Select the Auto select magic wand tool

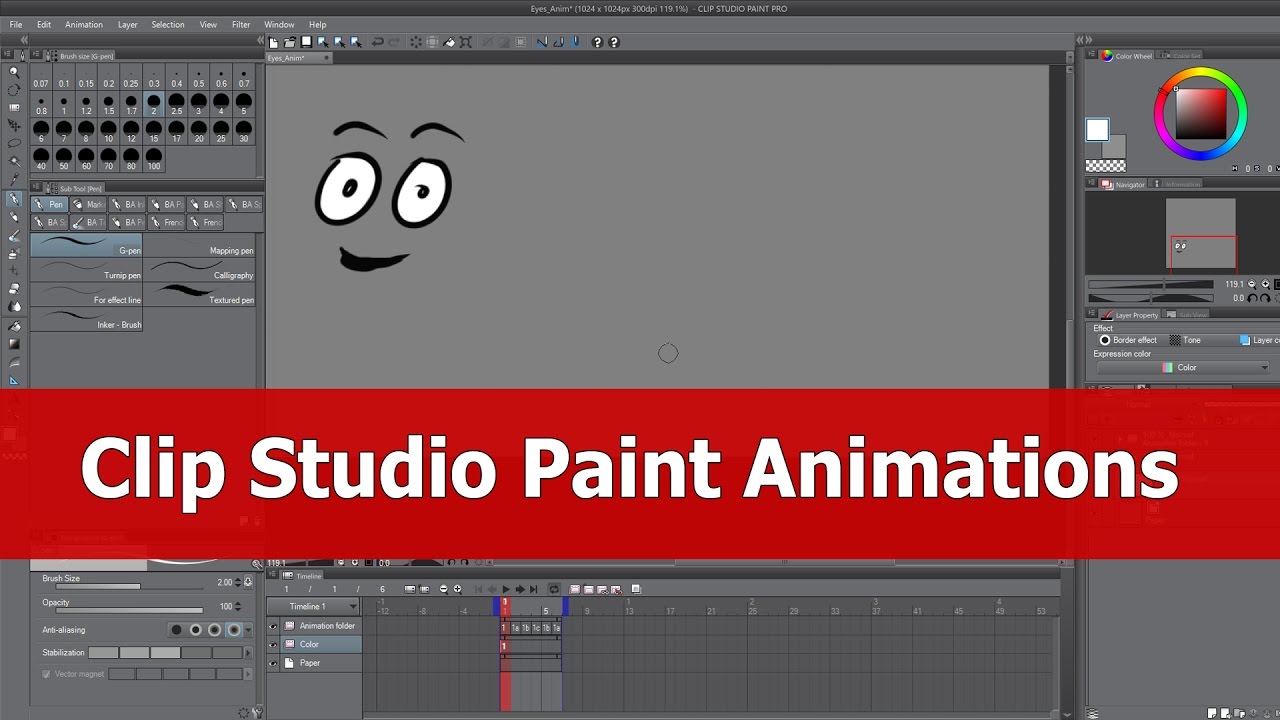pos(14,162)
